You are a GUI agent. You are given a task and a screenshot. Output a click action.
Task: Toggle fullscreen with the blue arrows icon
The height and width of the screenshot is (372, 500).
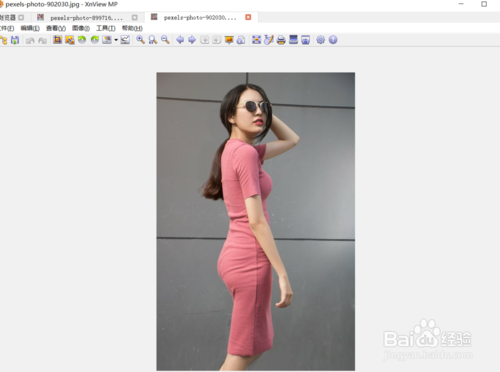click(256, 40)
